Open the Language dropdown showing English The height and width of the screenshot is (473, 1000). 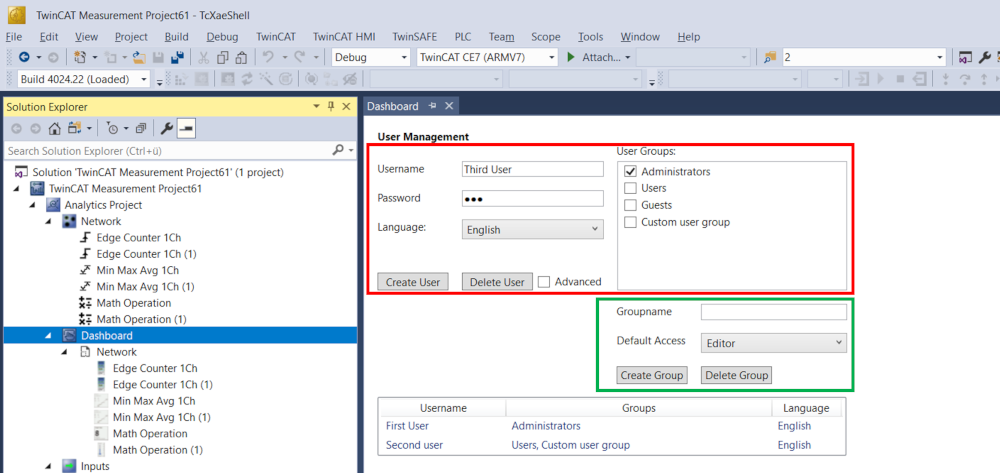tap(533, 230)
